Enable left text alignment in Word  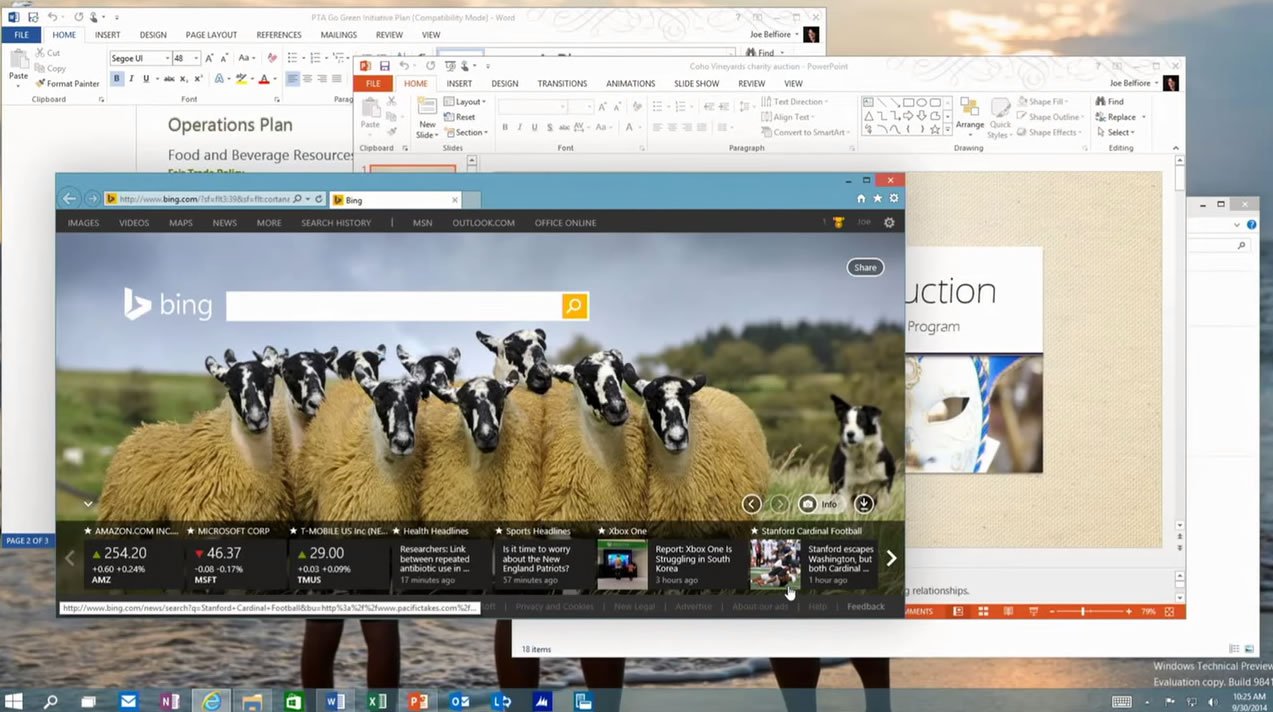tap(293, 79)
